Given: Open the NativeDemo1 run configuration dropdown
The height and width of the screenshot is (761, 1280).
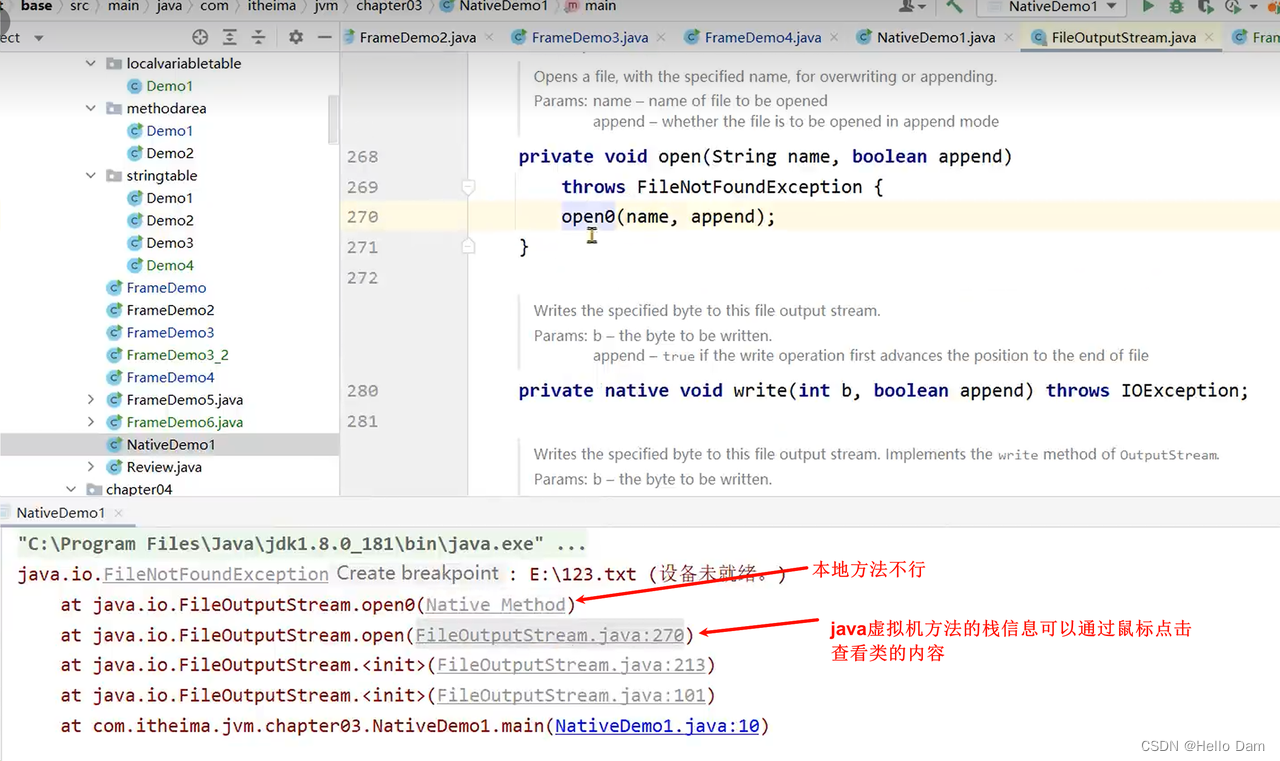Looking at the screenshot, I should [1051, 6].
